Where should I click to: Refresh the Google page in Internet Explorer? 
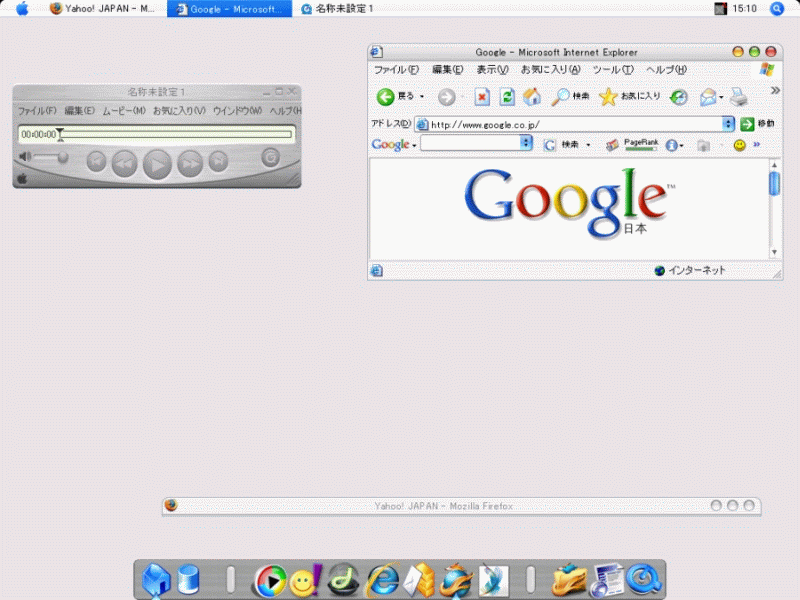pyautogui.click(x=507, y=96)
